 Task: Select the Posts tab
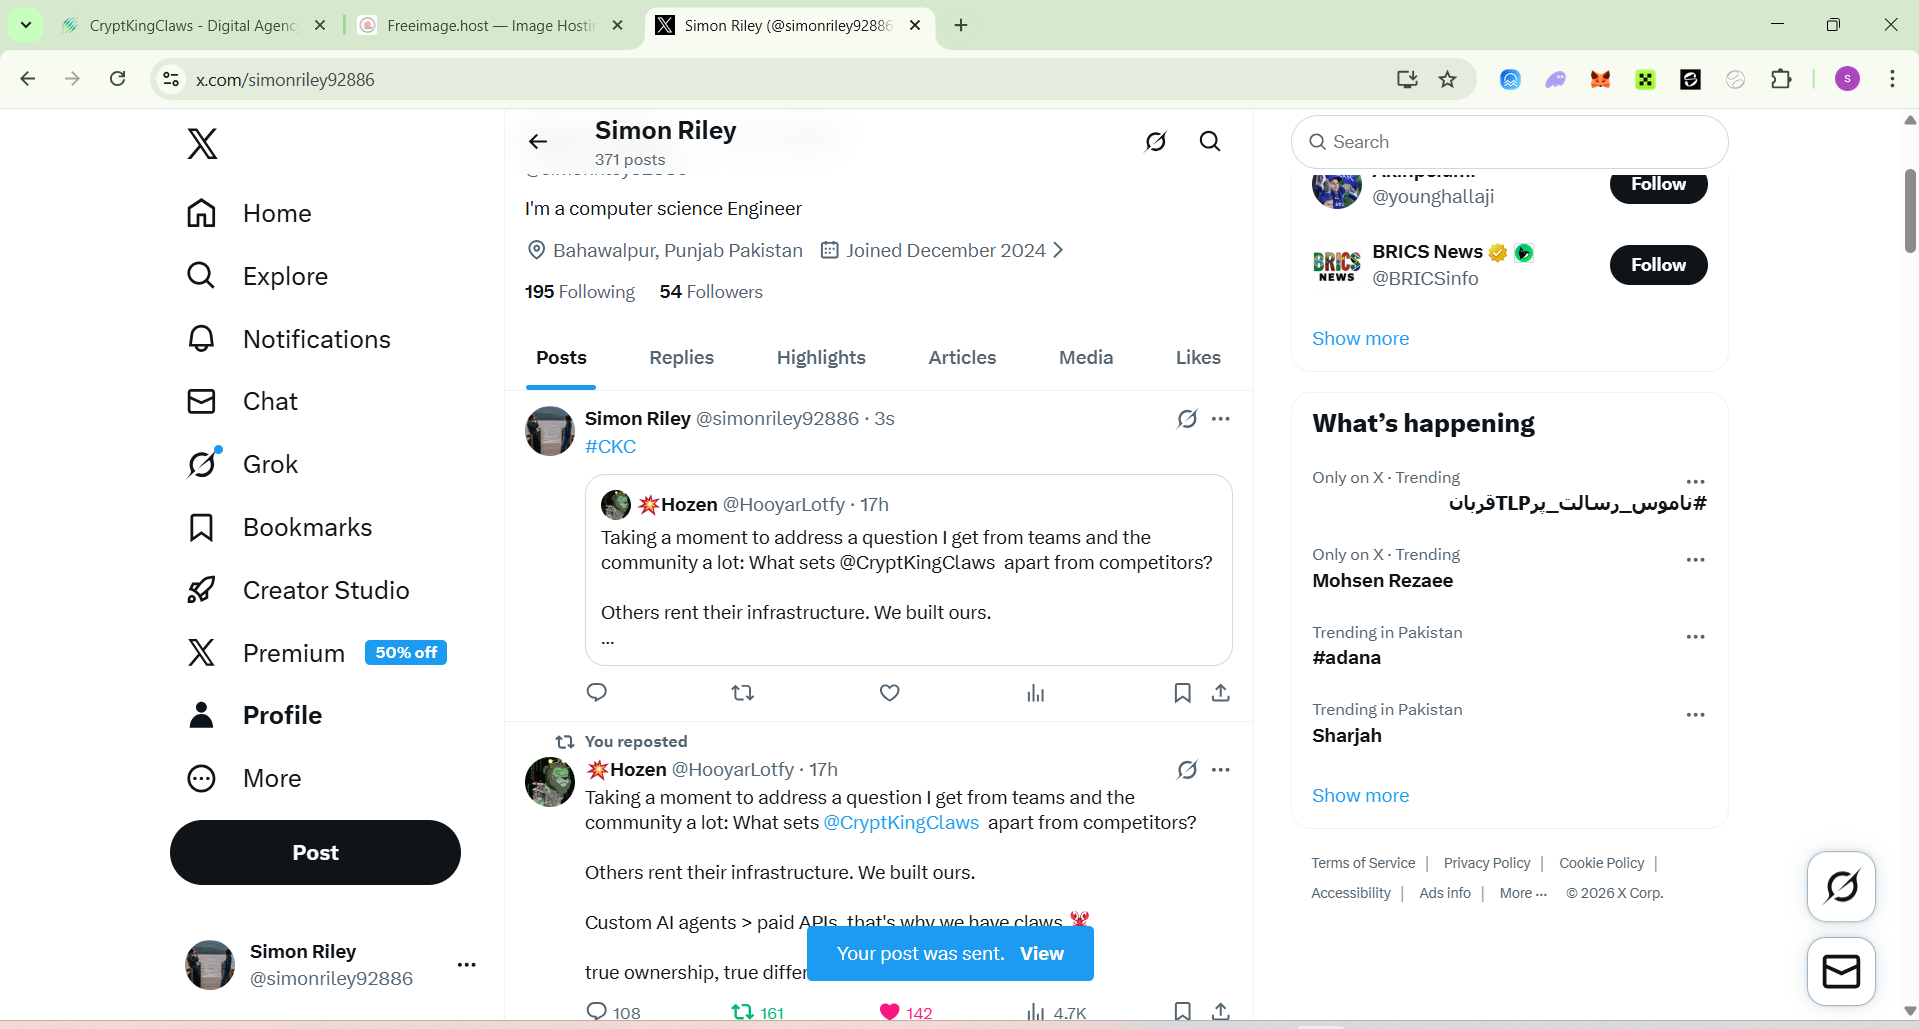pyautogui.click(x=561, y=358)
